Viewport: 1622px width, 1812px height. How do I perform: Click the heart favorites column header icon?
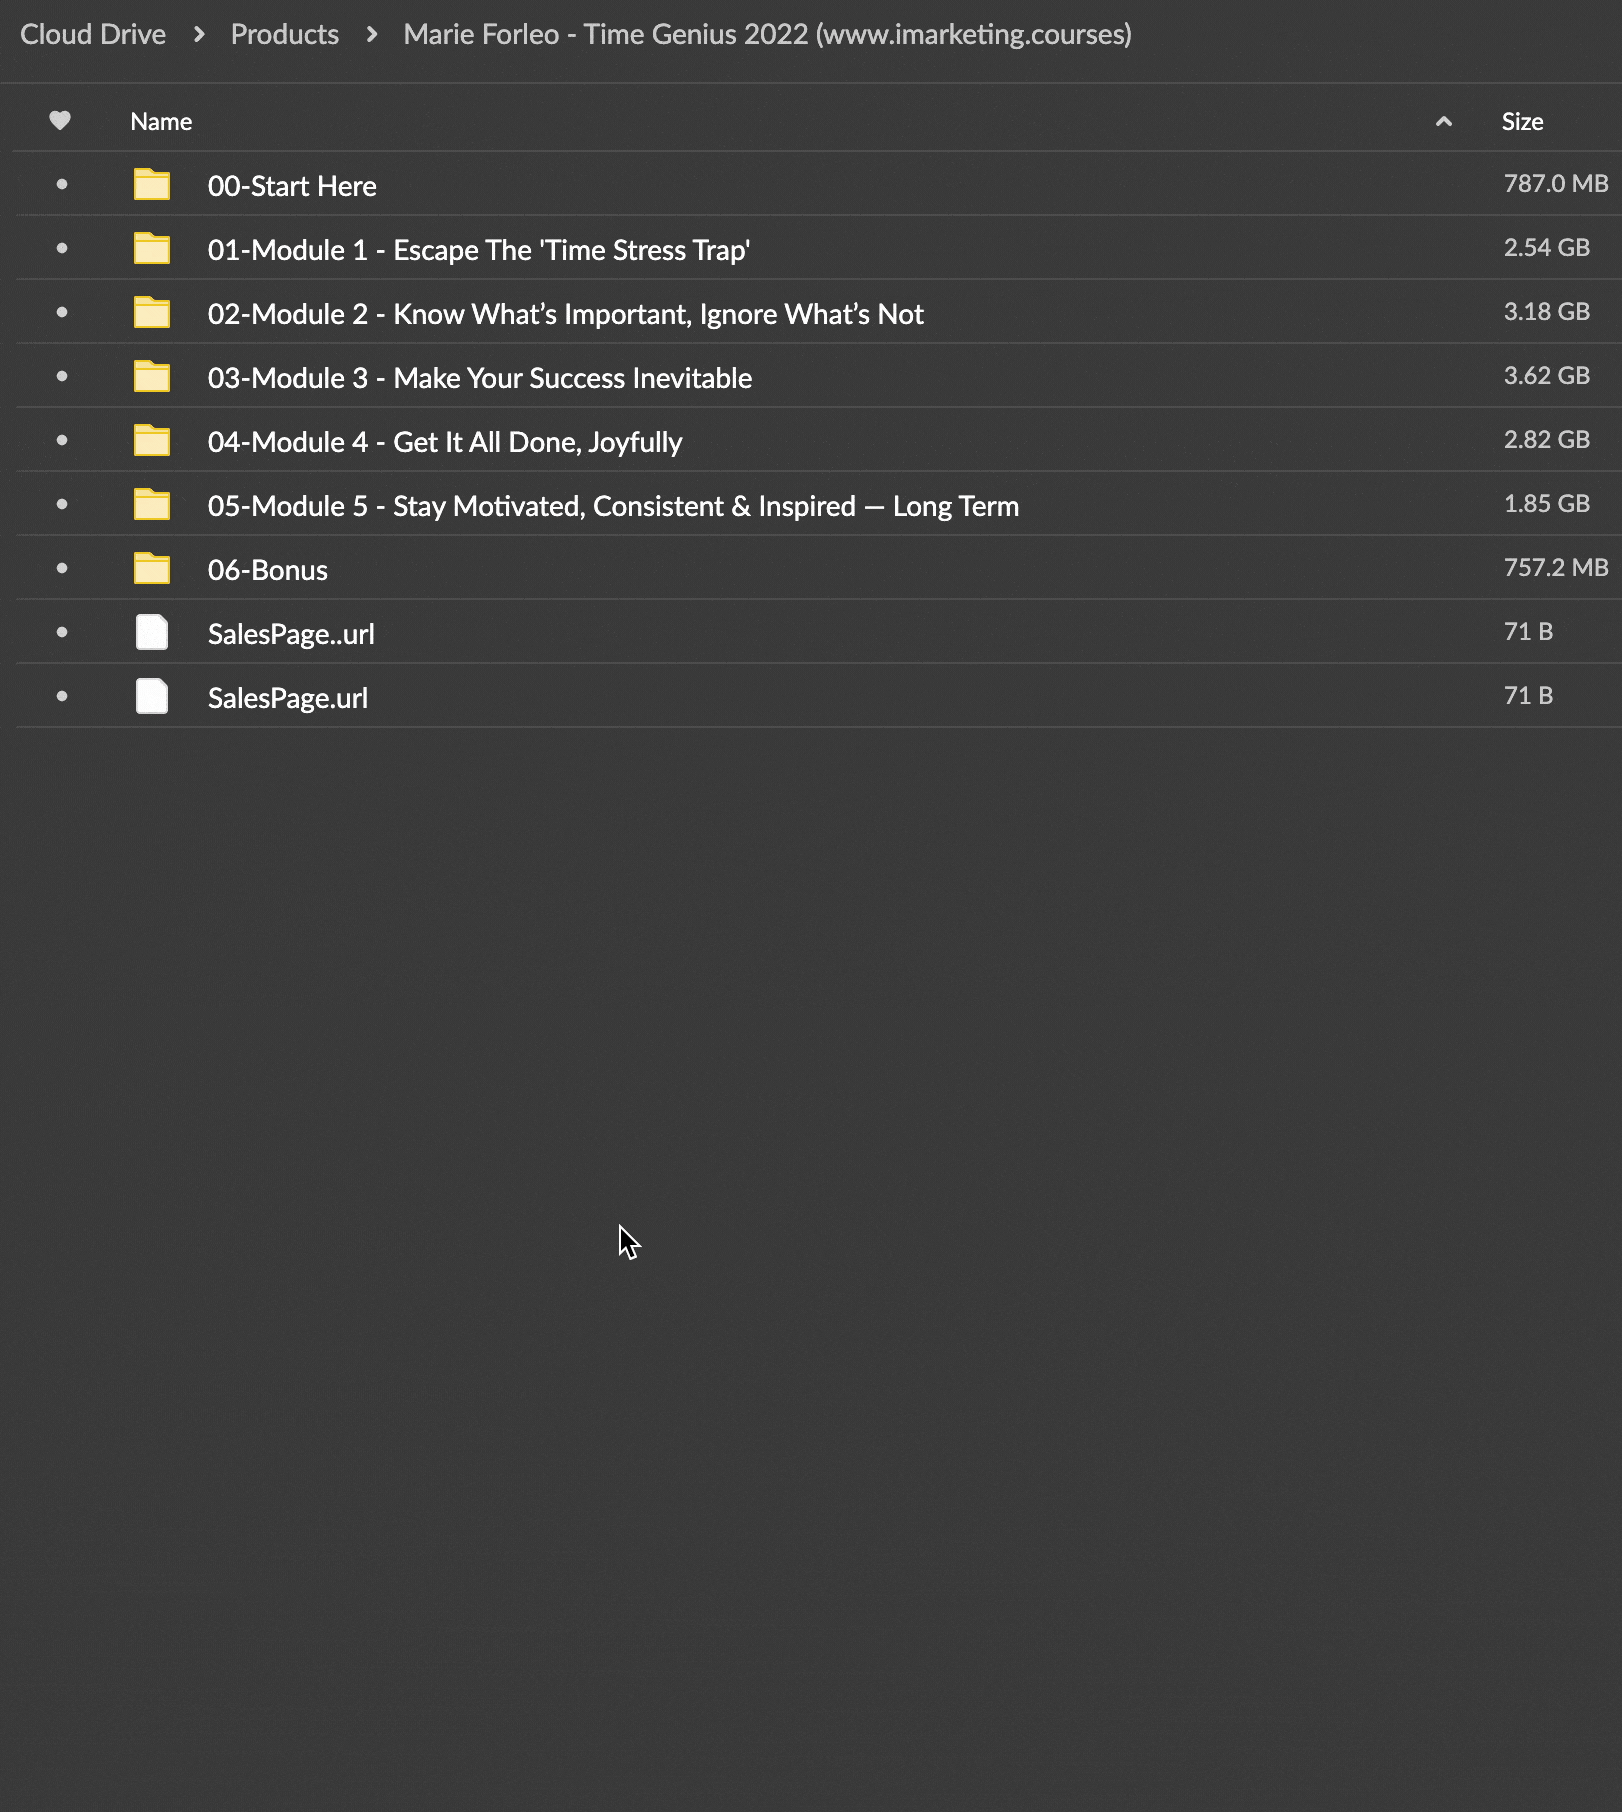(x=60, y=121)
